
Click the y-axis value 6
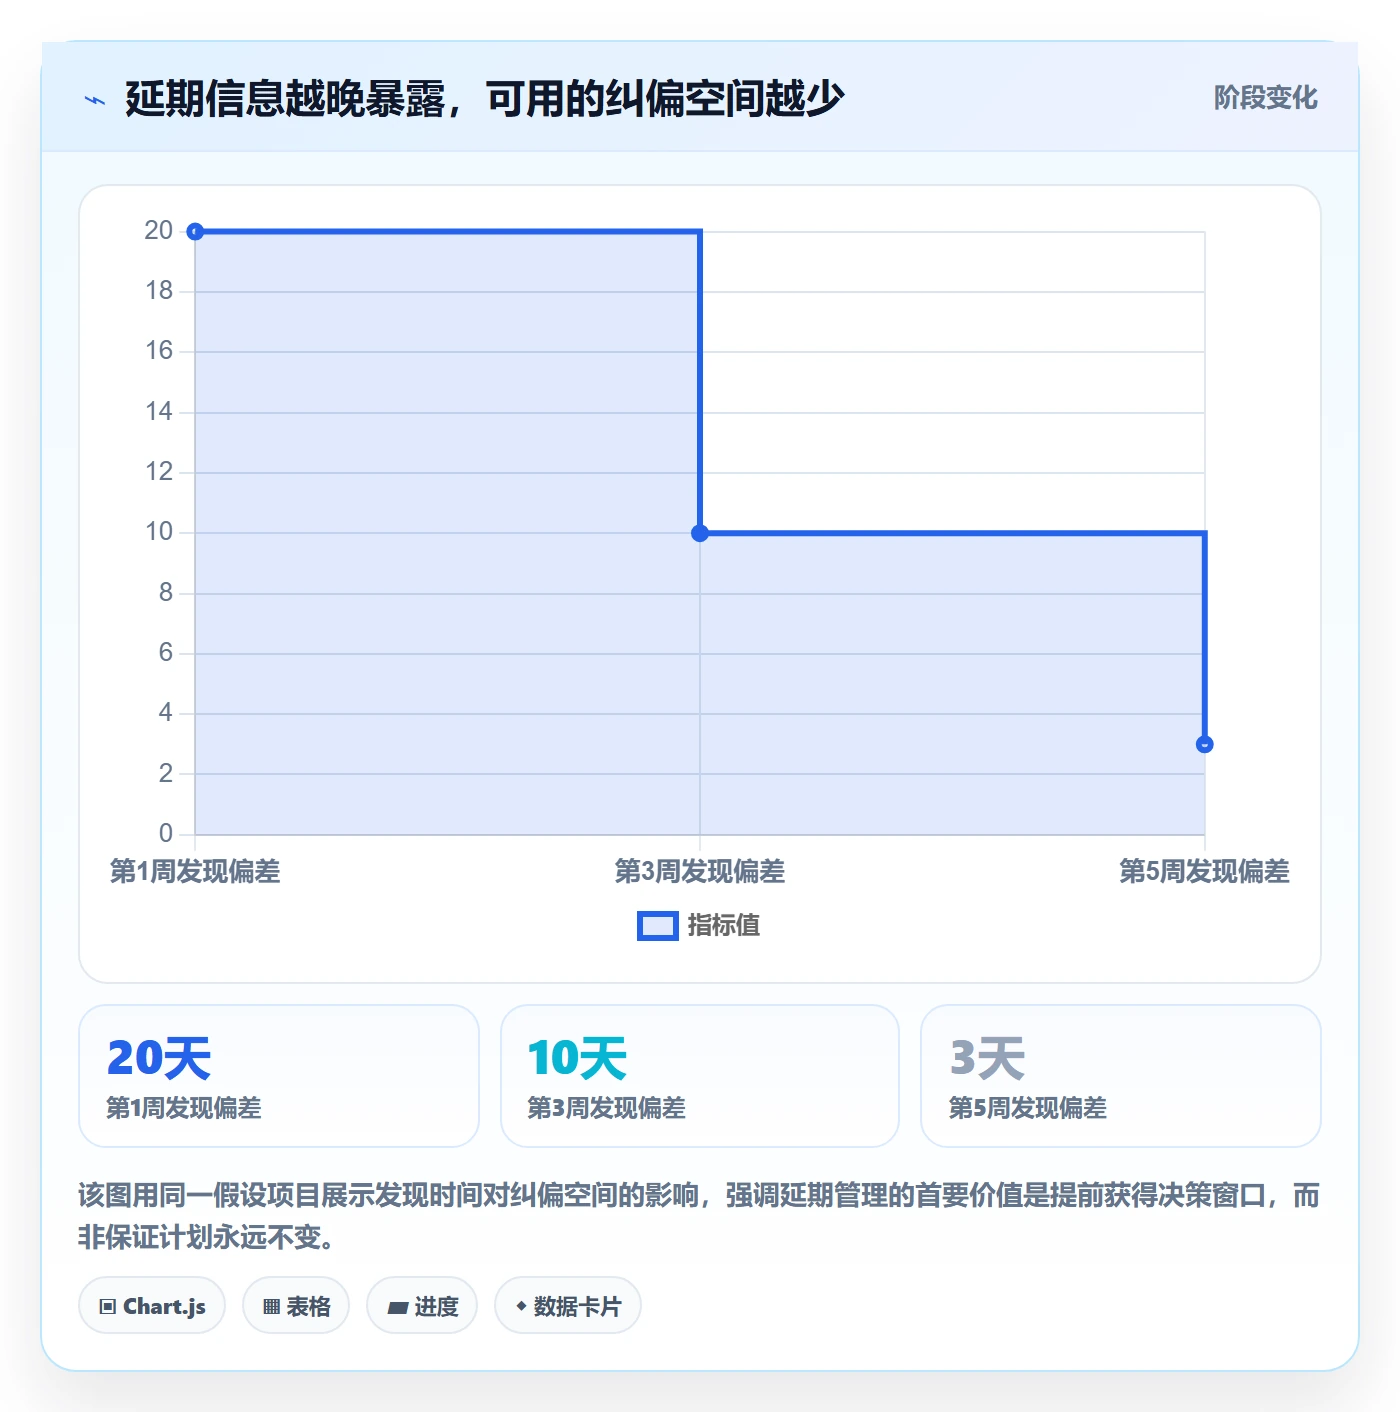click(166, 653)
